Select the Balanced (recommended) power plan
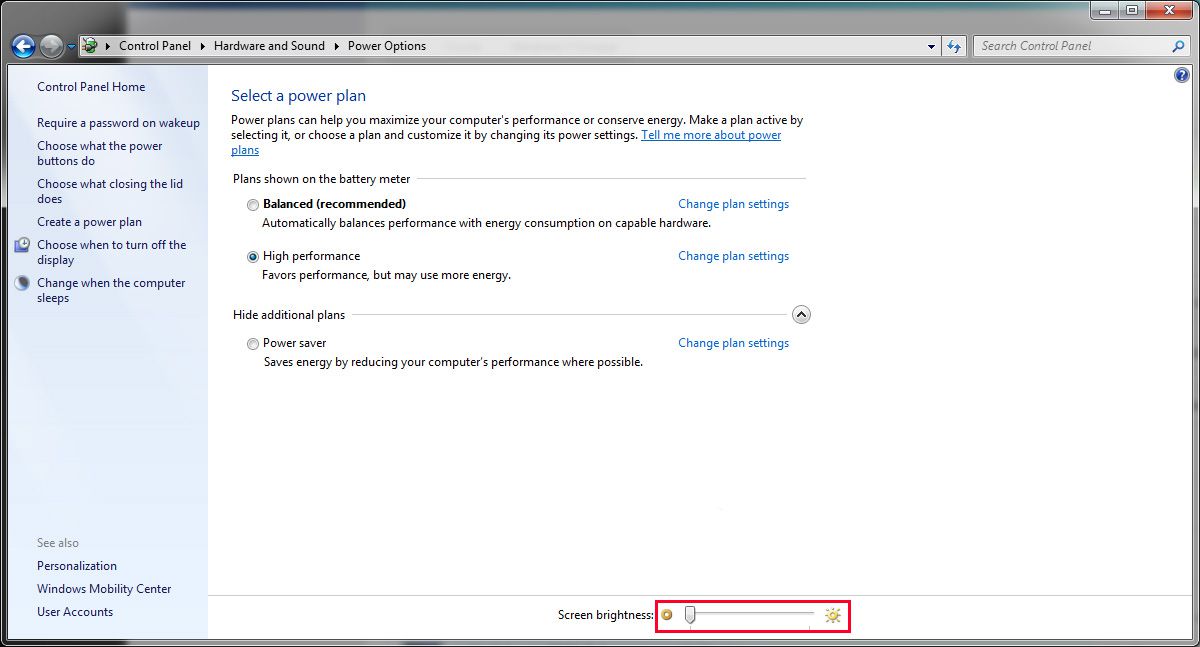Screen dimensions: 1200x647 pos(253,204)
